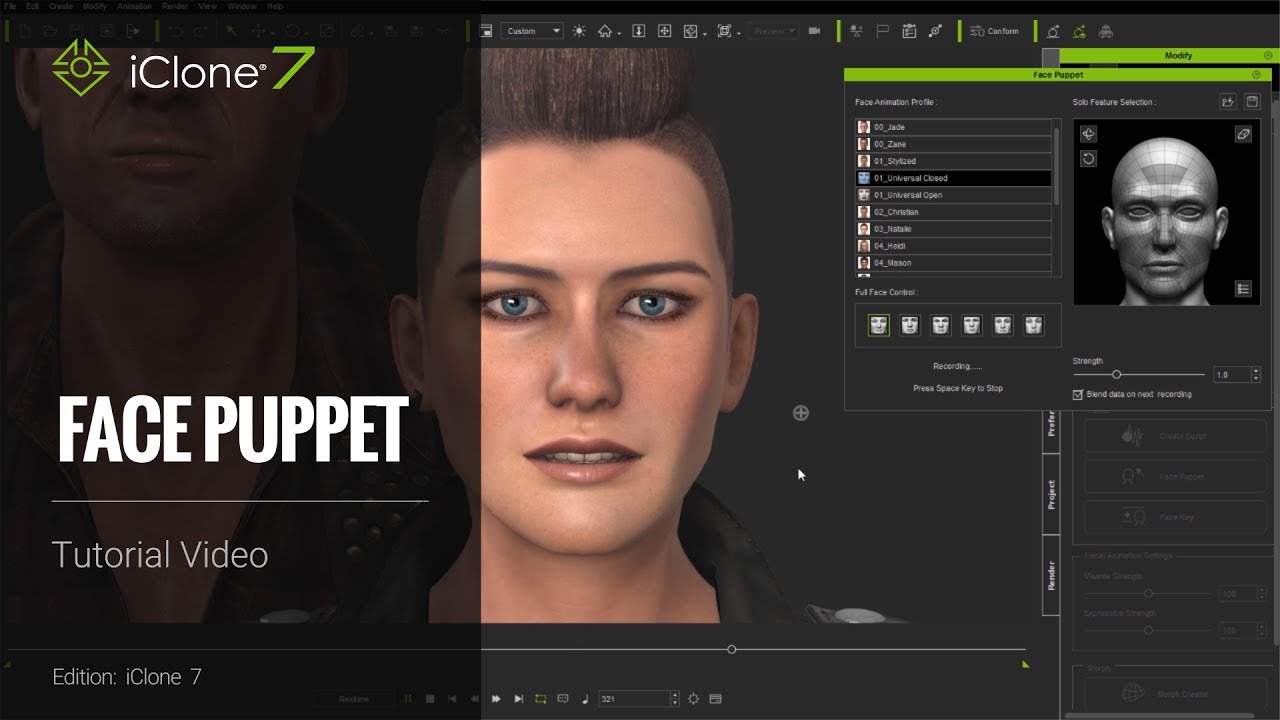Open playback settings gear icon
The image size is (1280, 720).
point(693,699)
